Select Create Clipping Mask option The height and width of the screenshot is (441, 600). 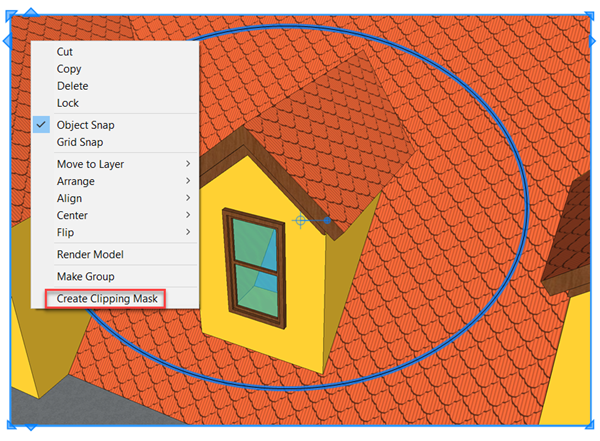(x=107, y=299)
